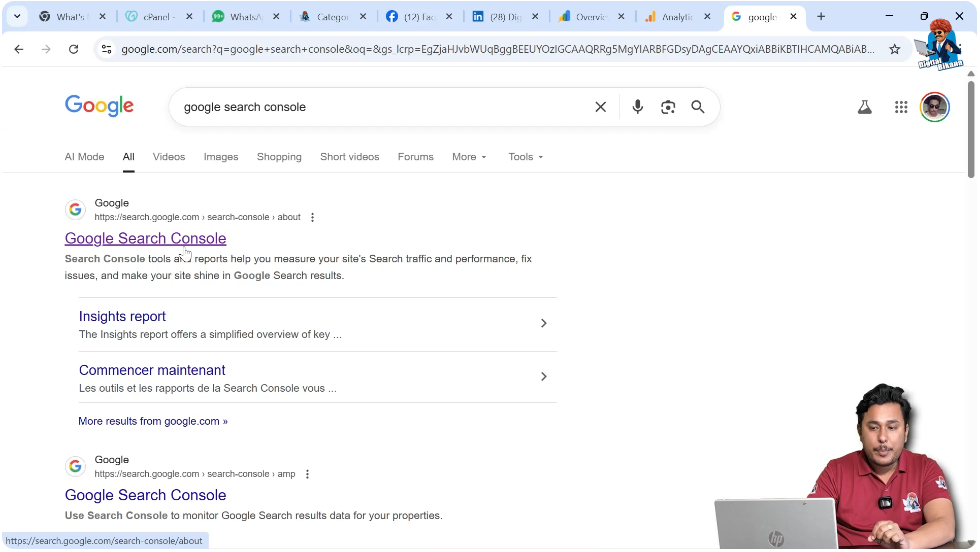This screenshot has width=980, height=552.
Task: Close the Analytics tab
Action: pos(707,17)
